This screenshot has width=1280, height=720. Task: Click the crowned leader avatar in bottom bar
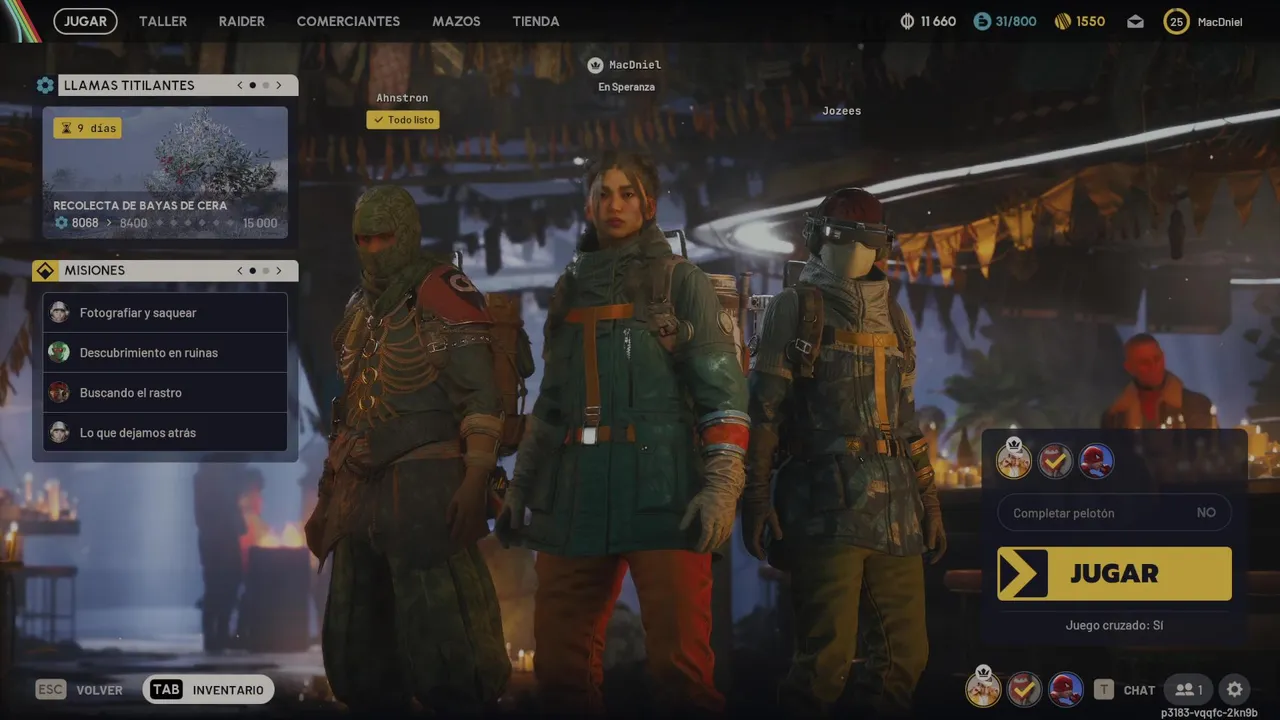pyautogui.click(x=983, y=689)
